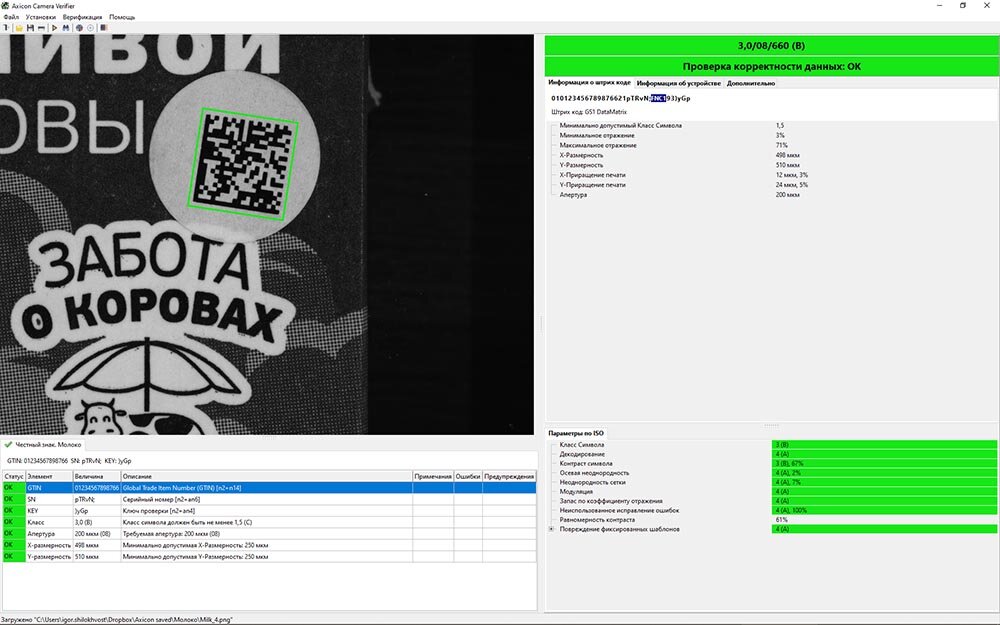Image resolution: width=1000 pixels, height=625 pixels.
Task: Switch to Информация об устройстве tab
Action: pos(679,84)
